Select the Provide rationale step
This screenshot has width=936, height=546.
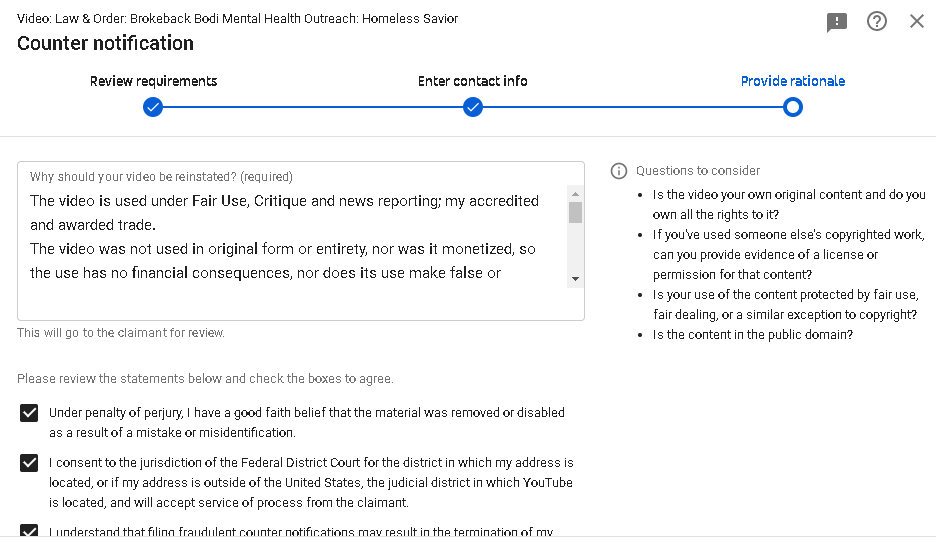pyautogui.click(x=793, y=81)
